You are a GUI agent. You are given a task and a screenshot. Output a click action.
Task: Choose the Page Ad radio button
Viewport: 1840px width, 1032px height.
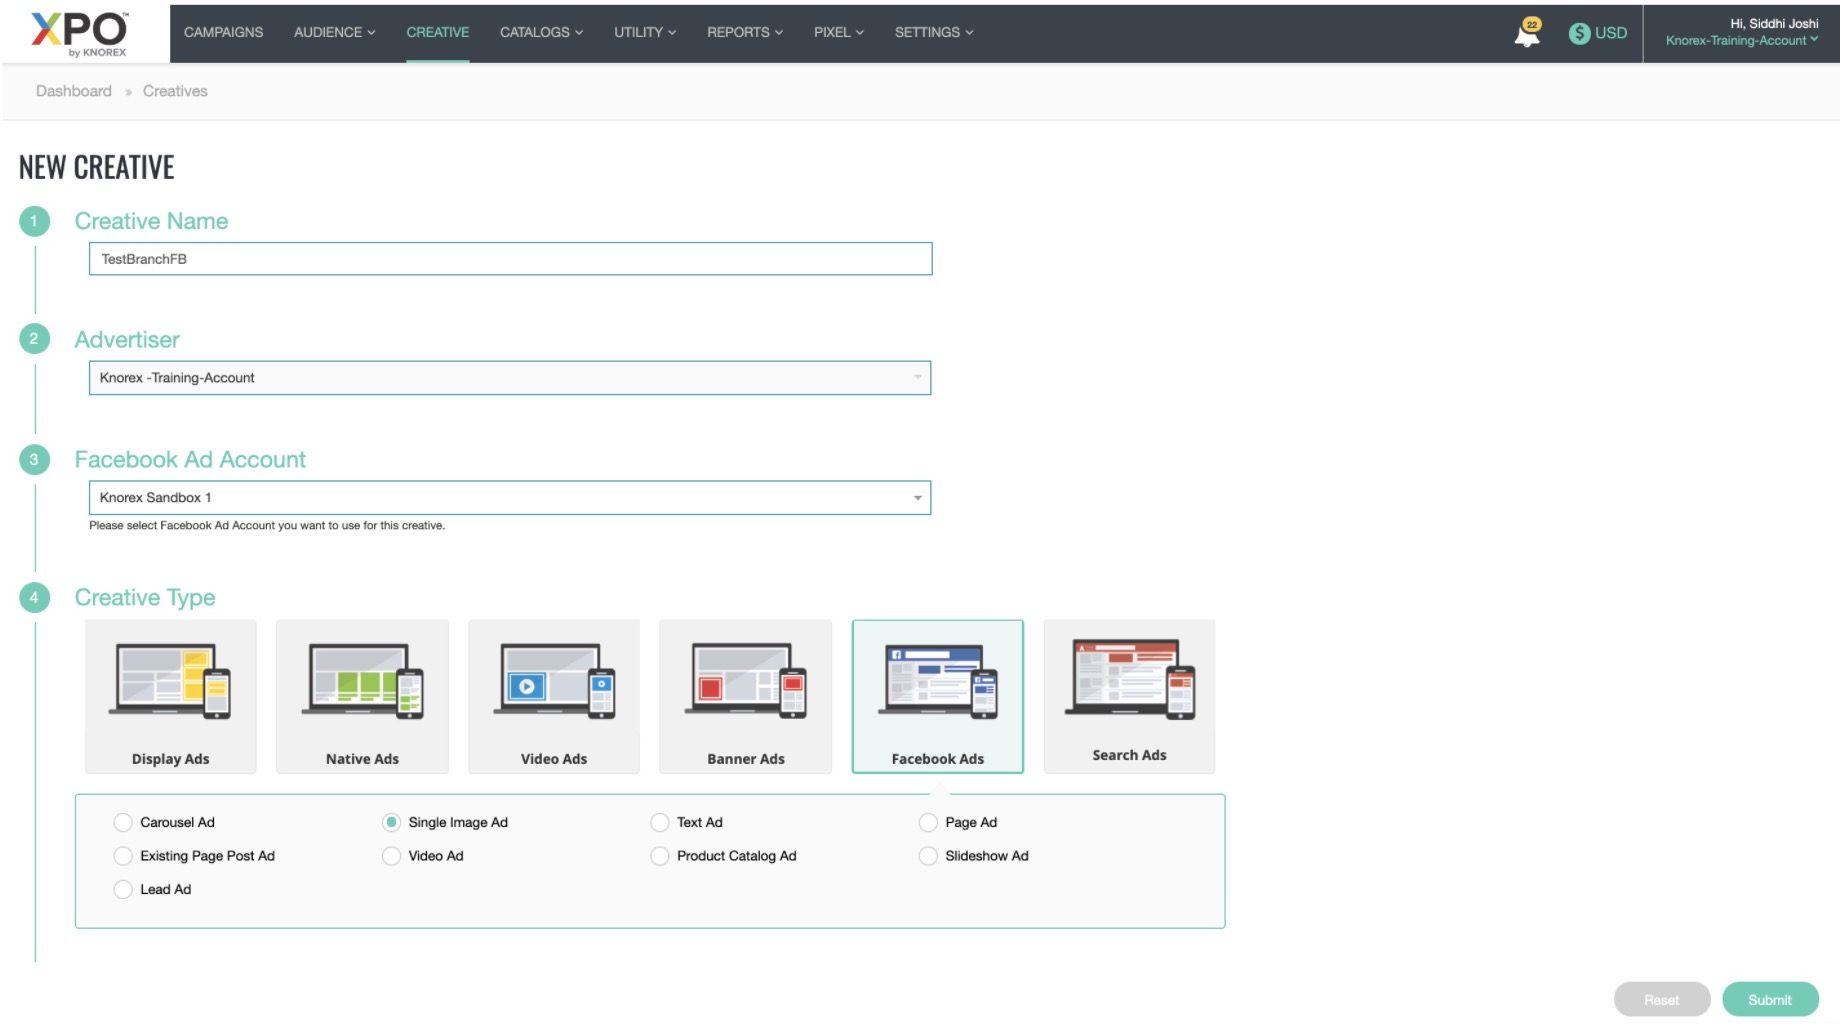928,822
